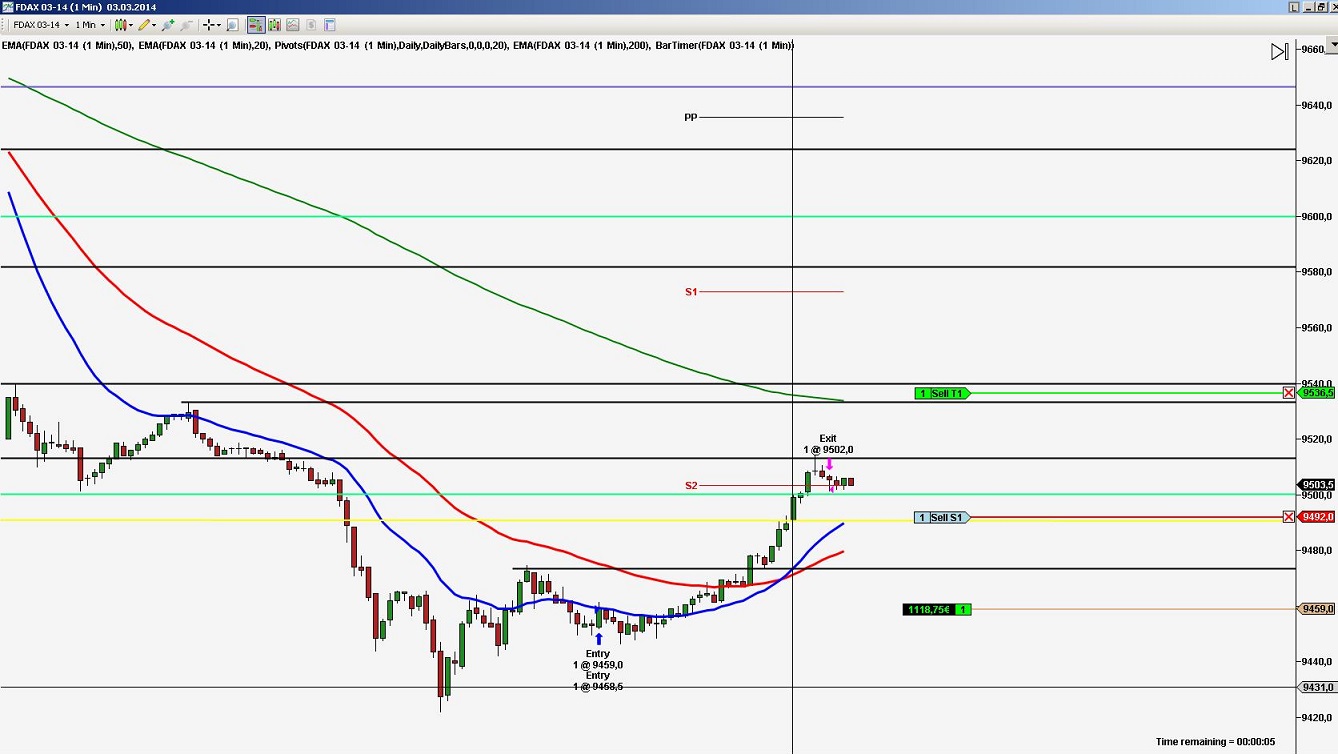Click the market analyzer icon beside Chart Trader

tap(272, 25)
